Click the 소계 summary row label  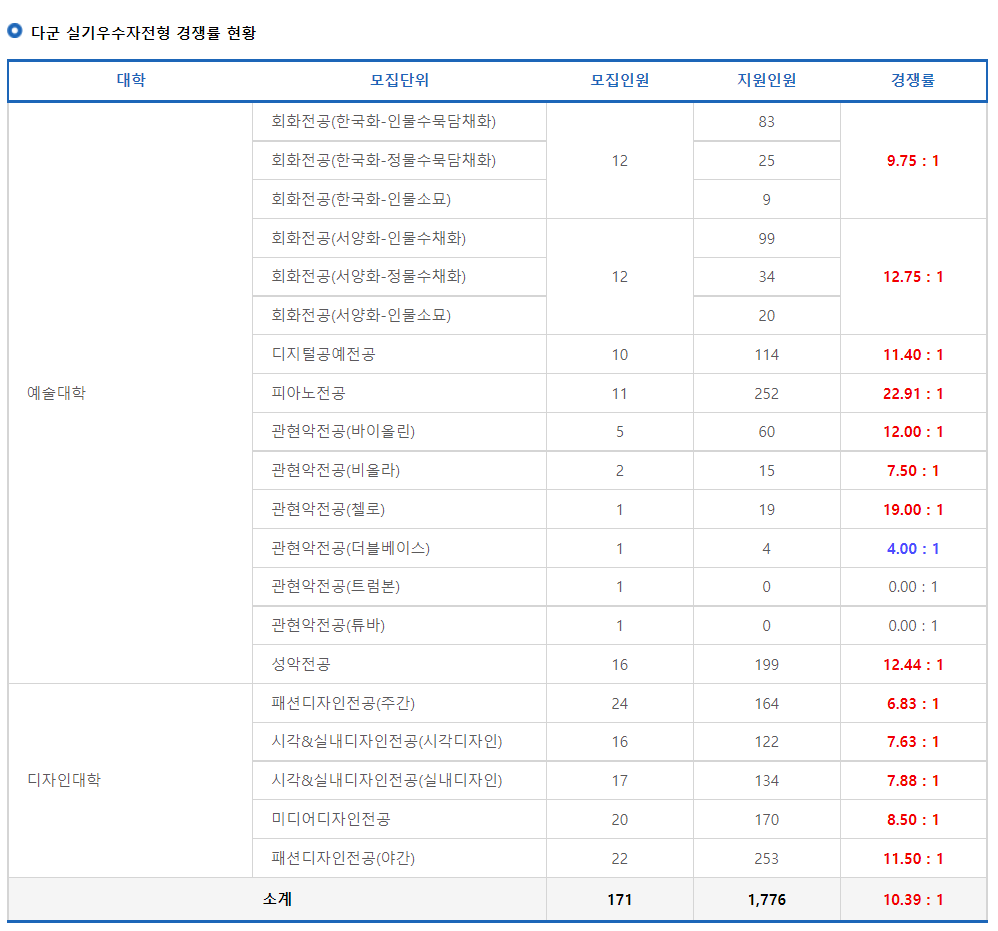[x=276, y=899]
